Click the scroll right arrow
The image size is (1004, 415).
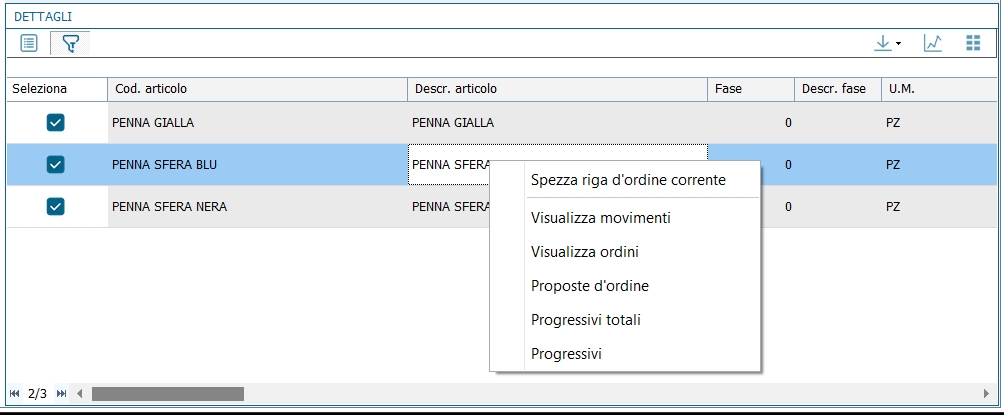tap(987, 394)
